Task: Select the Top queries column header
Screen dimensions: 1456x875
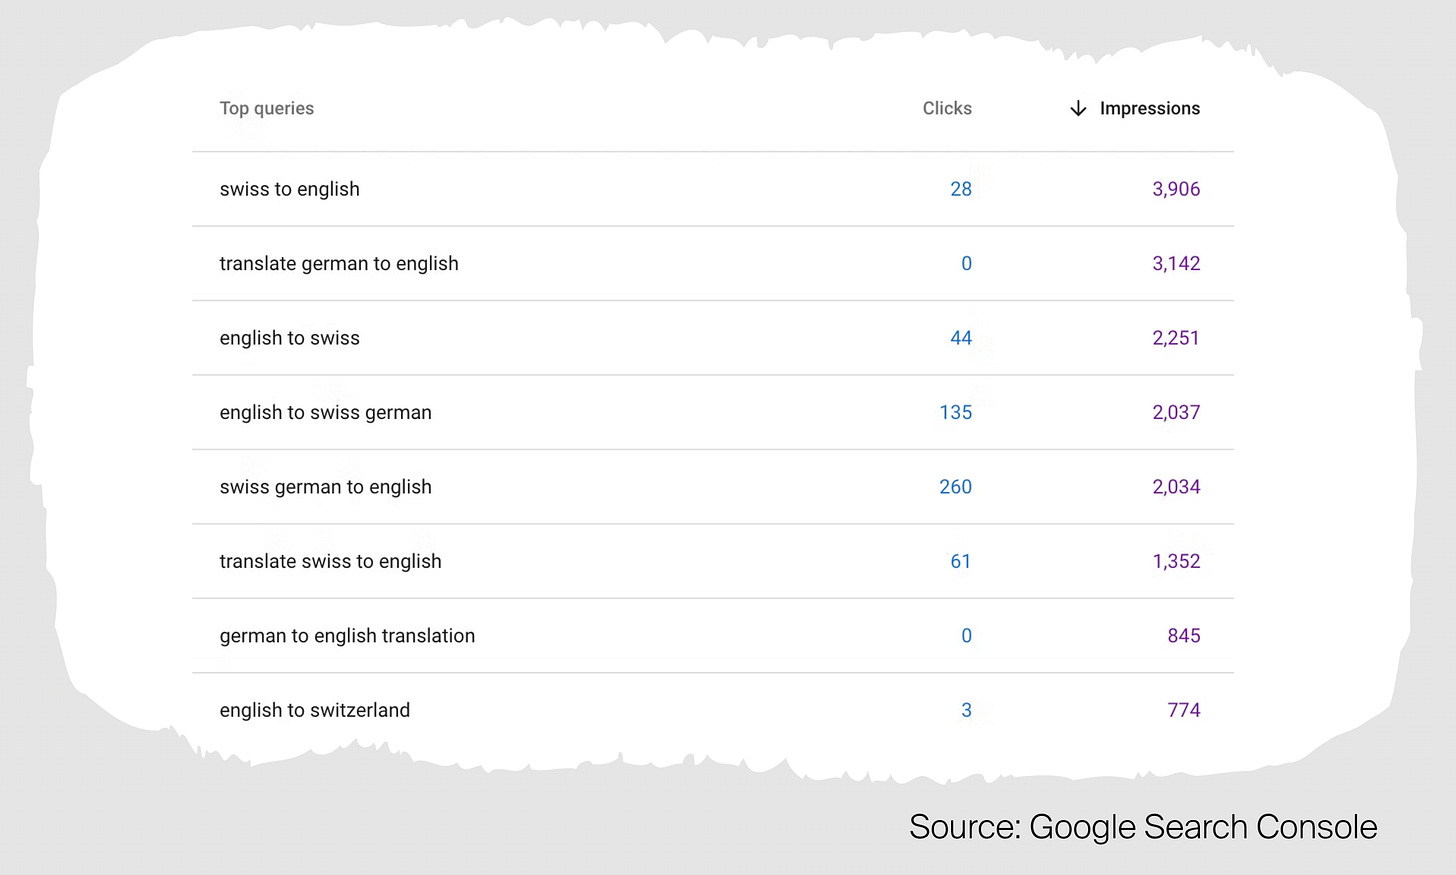Action: 267,108
